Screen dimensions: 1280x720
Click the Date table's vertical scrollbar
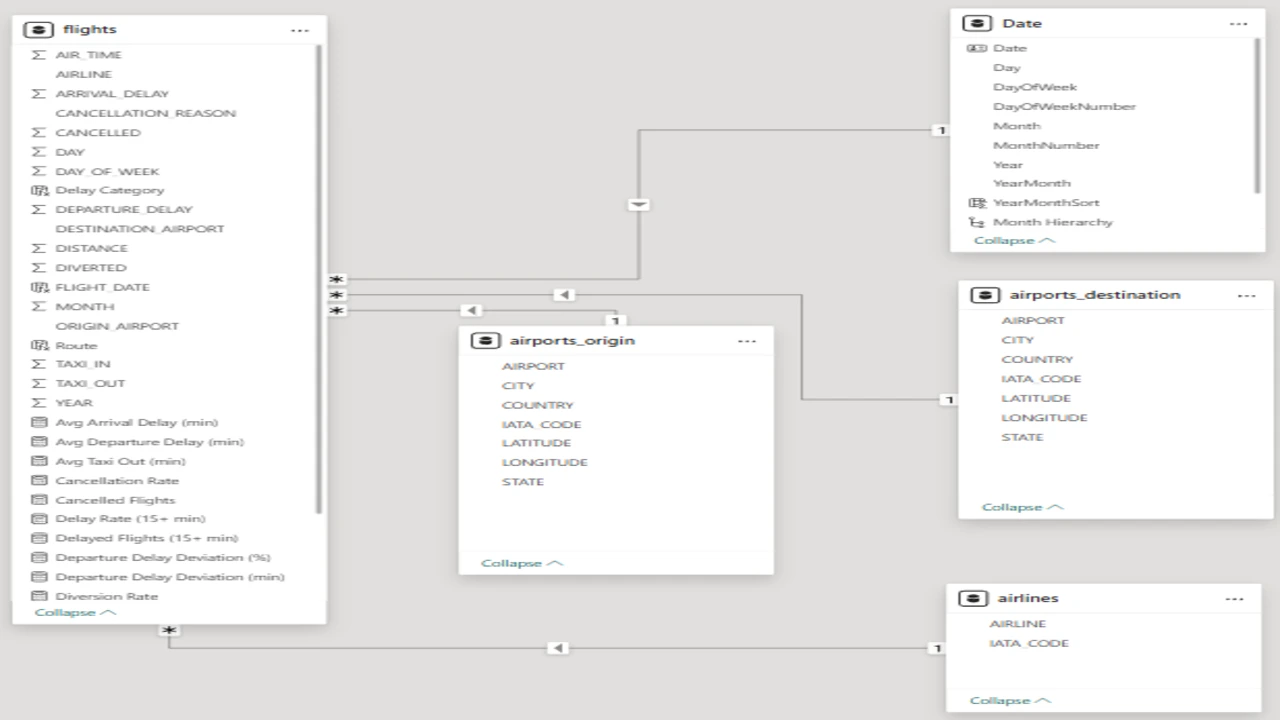pyautogui.click(x=1257, y=115)
